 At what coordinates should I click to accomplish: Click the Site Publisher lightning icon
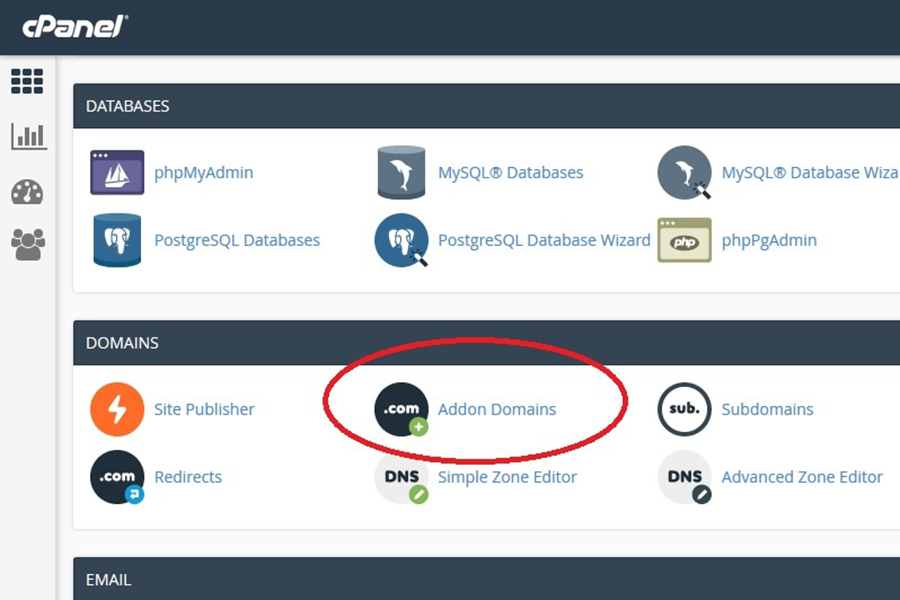point(117,409)
